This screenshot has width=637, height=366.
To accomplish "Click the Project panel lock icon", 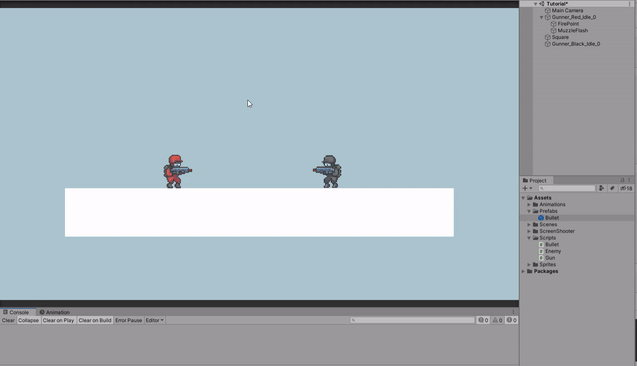I will point(622,180).
